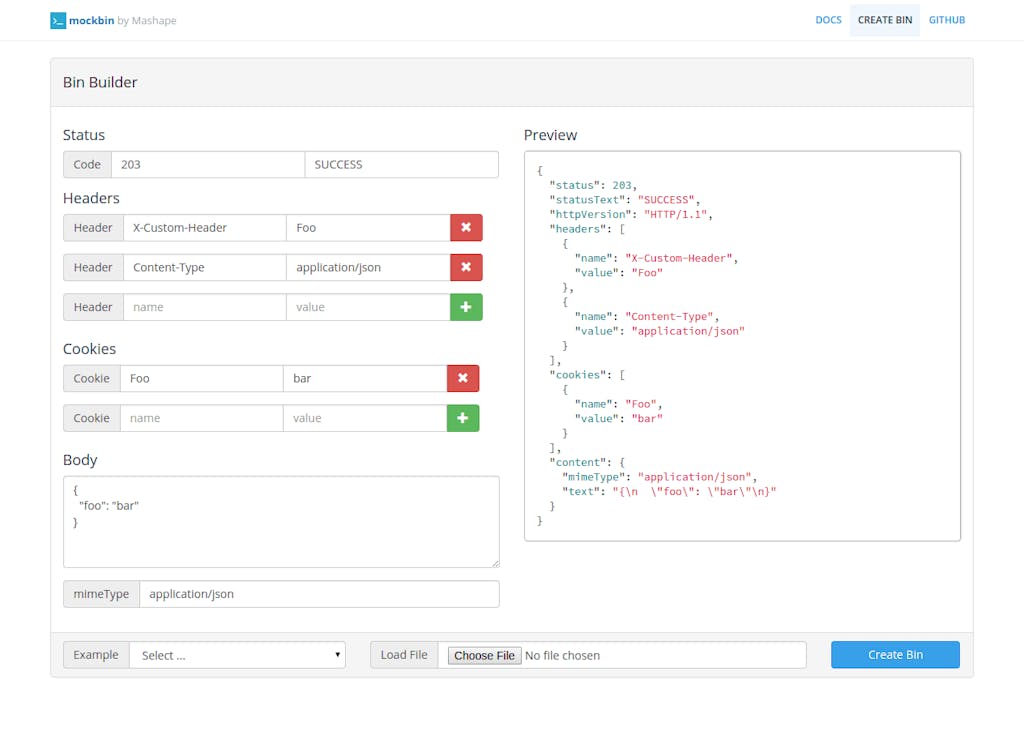Focus the empty header name field
The image size is (1024, 748).
coord(204,307)
